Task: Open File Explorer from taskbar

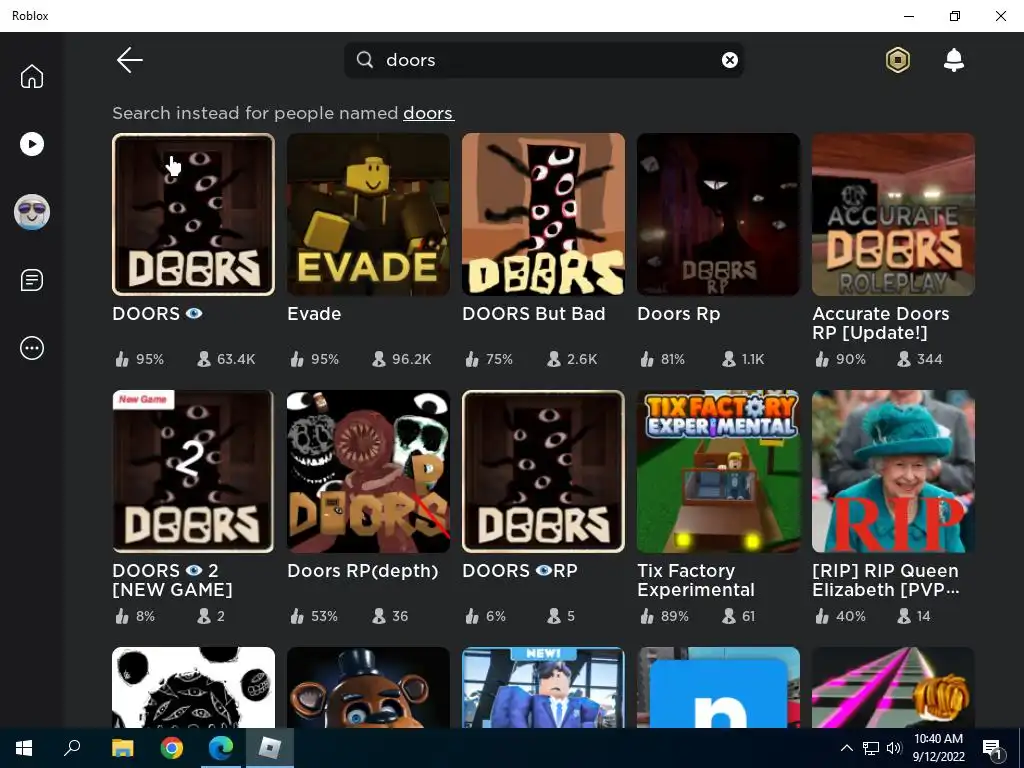Action: tap(122, 748)
